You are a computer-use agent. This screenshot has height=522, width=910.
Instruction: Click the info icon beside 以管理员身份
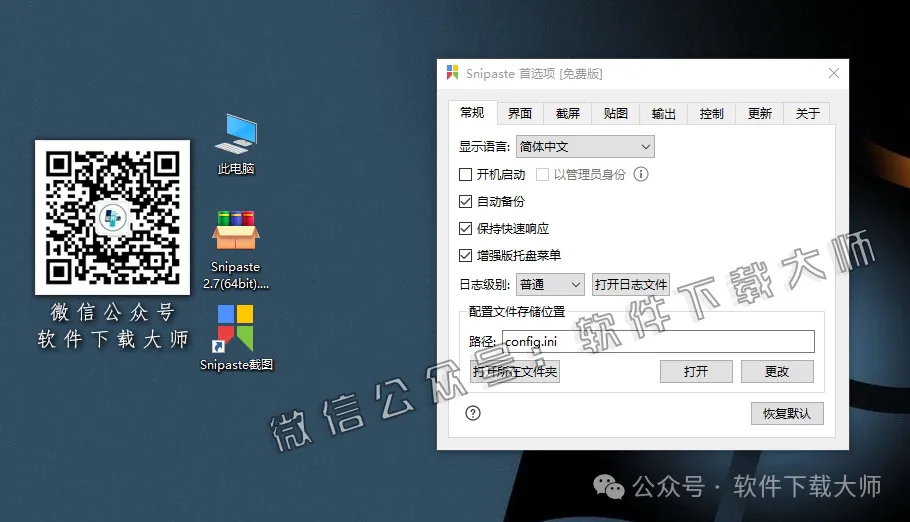[641, 174]
